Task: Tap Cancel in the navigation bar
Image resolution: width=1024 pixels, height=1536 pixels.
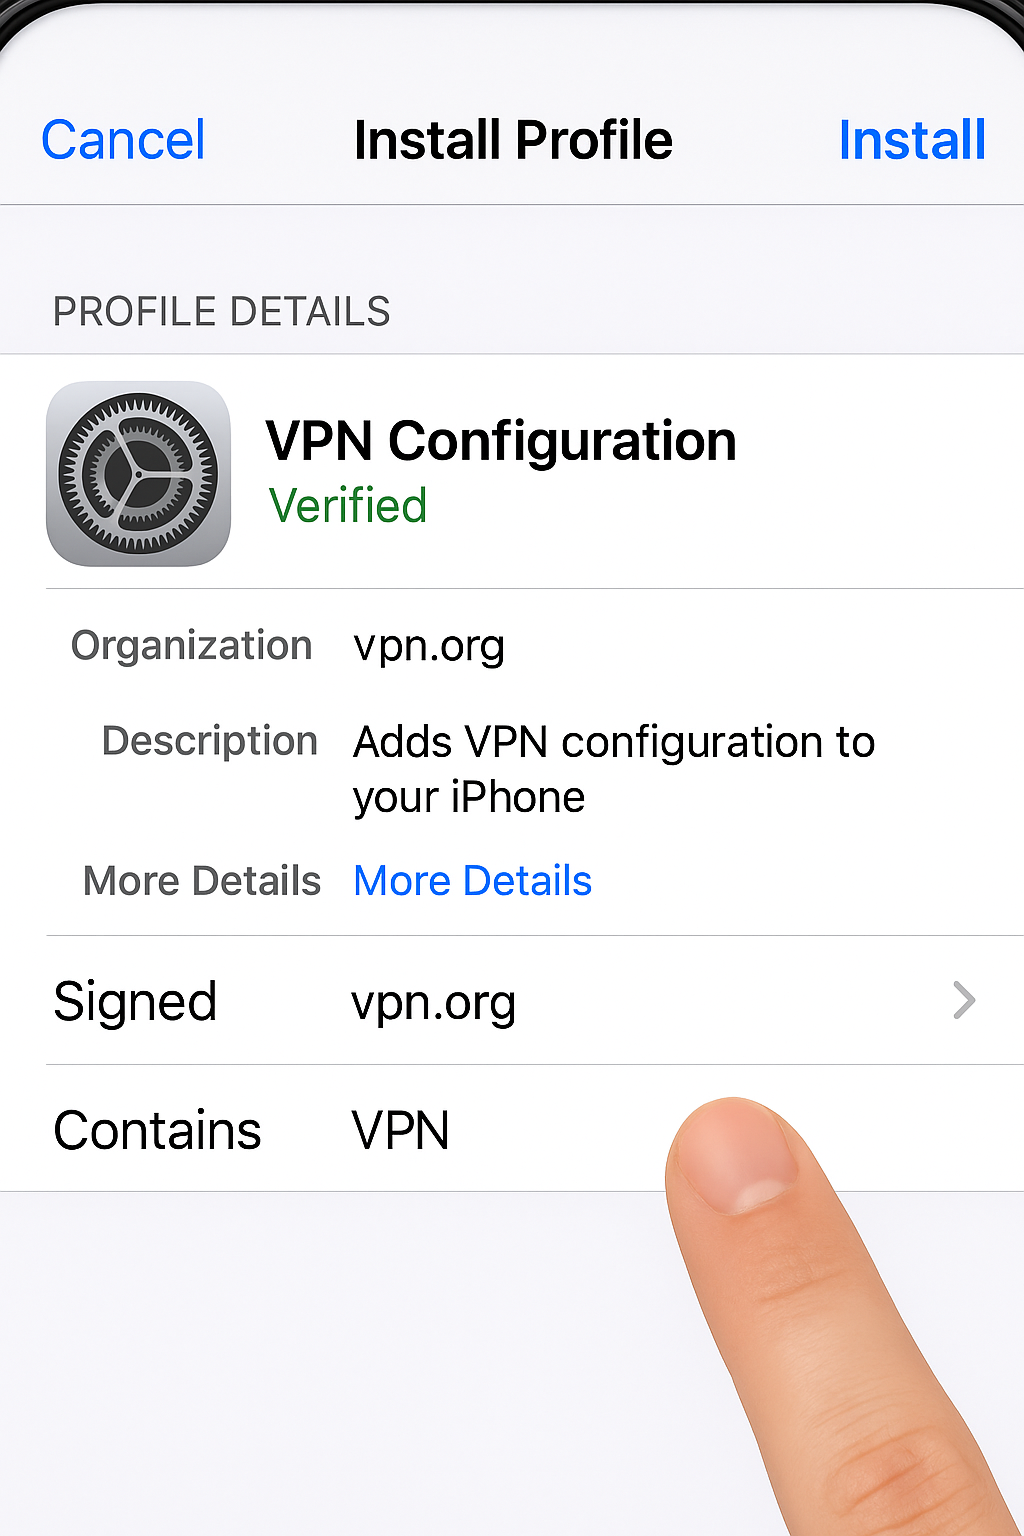Action: point(123,140)
